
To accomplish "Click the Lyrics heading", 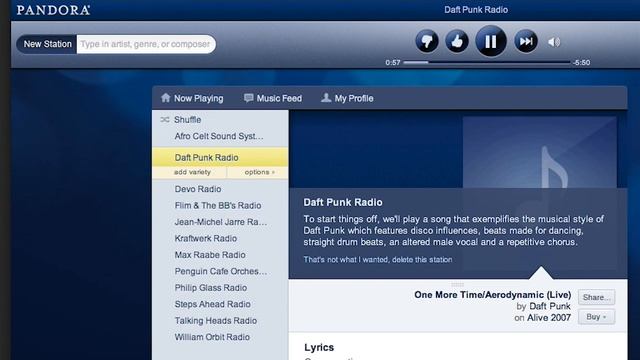I will point(319,347).
